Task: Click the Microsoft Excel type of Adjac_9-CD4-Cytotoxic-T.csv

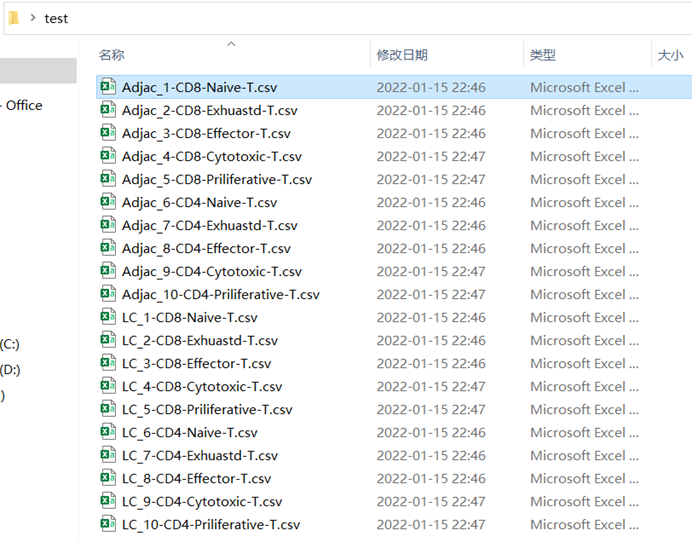Action: click(584, 271)
